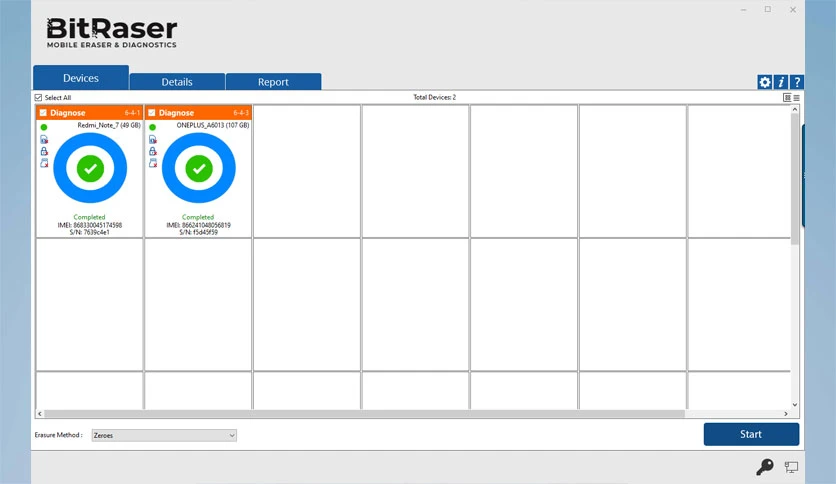Click the vertical scrollbar thumb
This screenshot has width=836, height=484.
794,179
